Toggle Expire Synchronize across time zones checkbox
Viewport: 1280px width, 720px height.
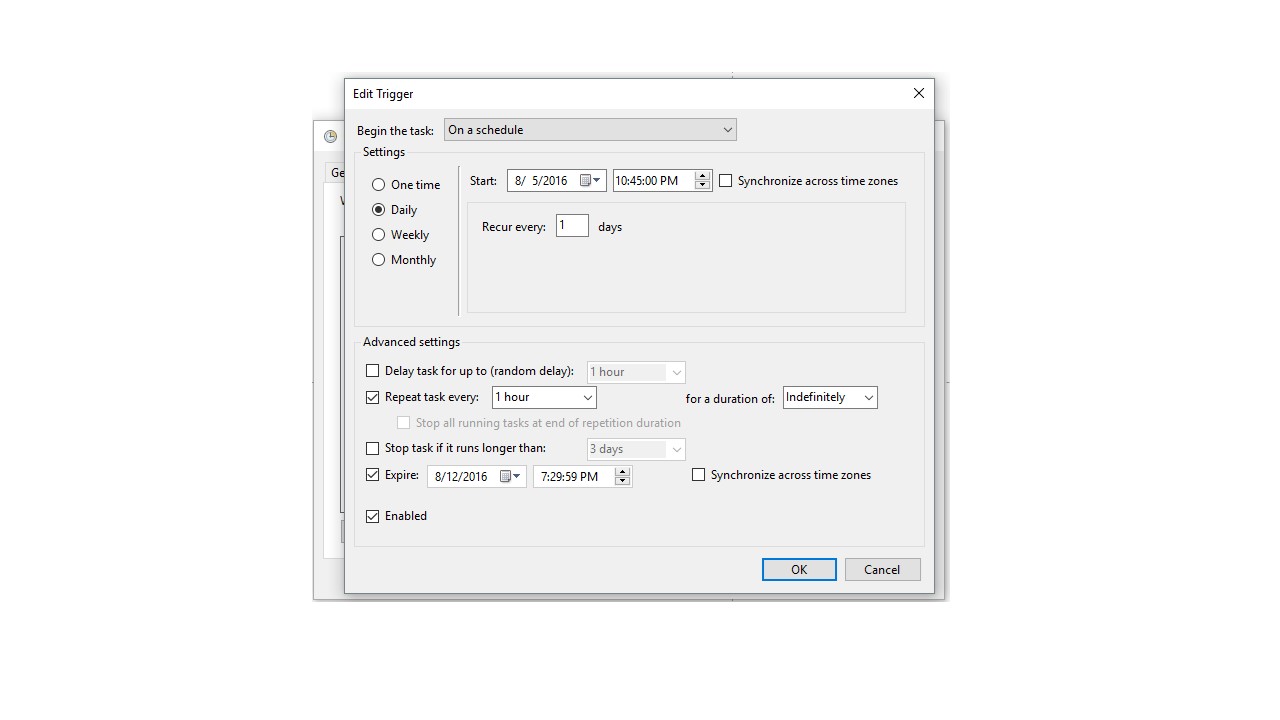(x=699, y=475)
